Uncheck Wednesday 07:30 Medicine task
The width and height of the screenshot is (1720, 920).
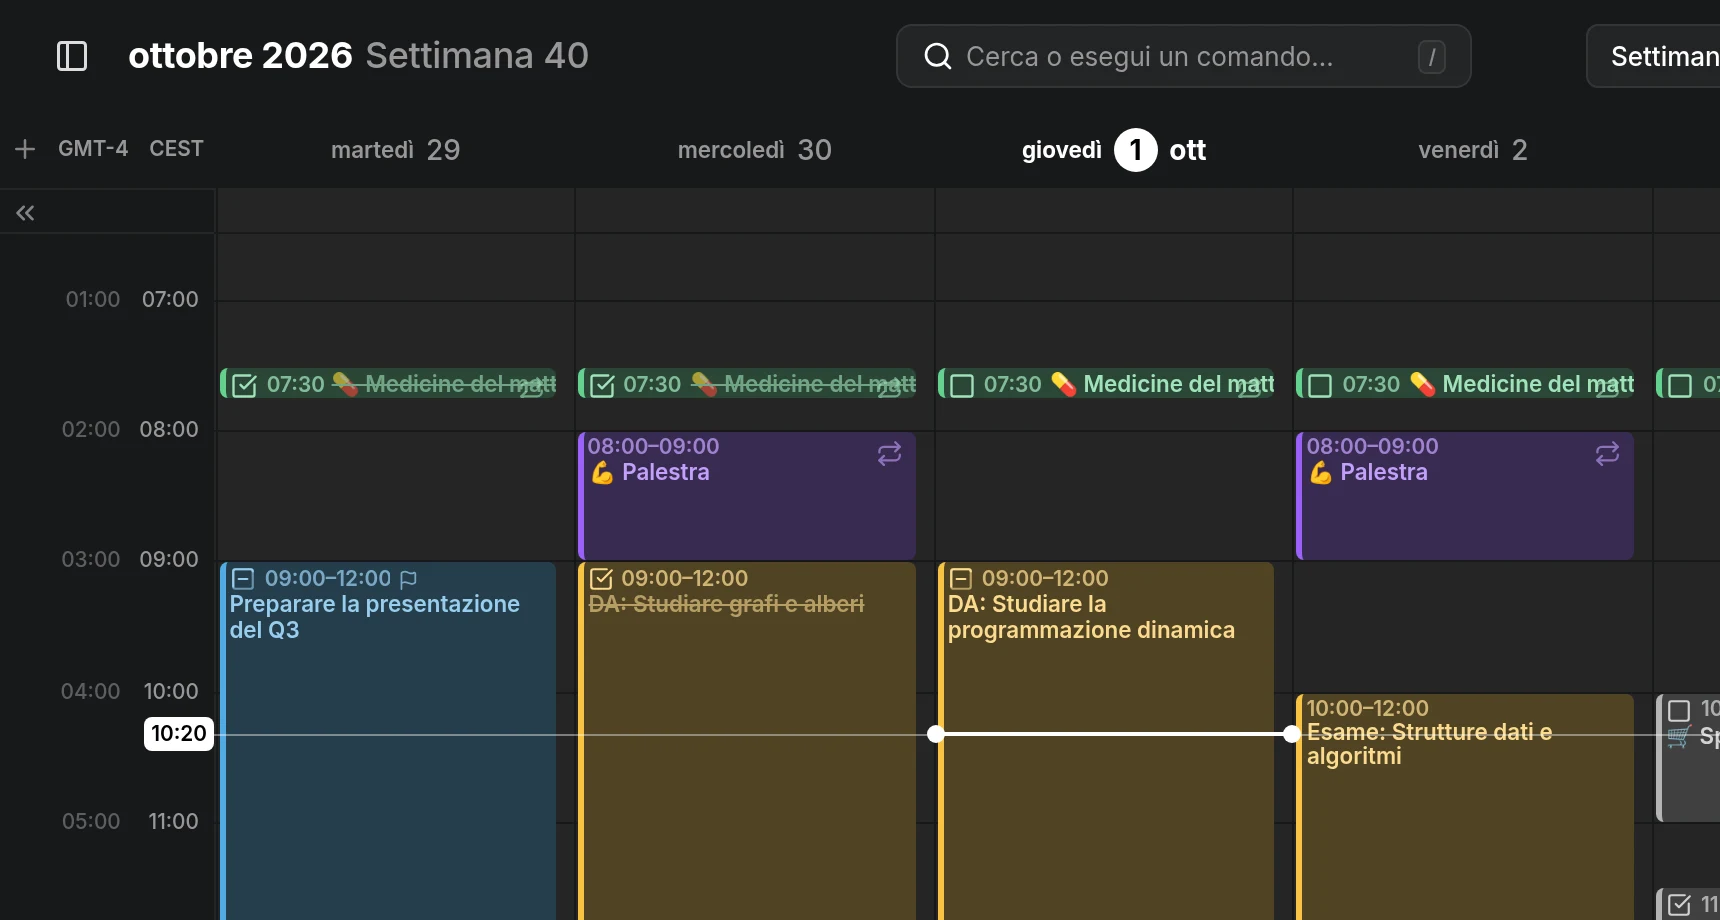(602, 385)
